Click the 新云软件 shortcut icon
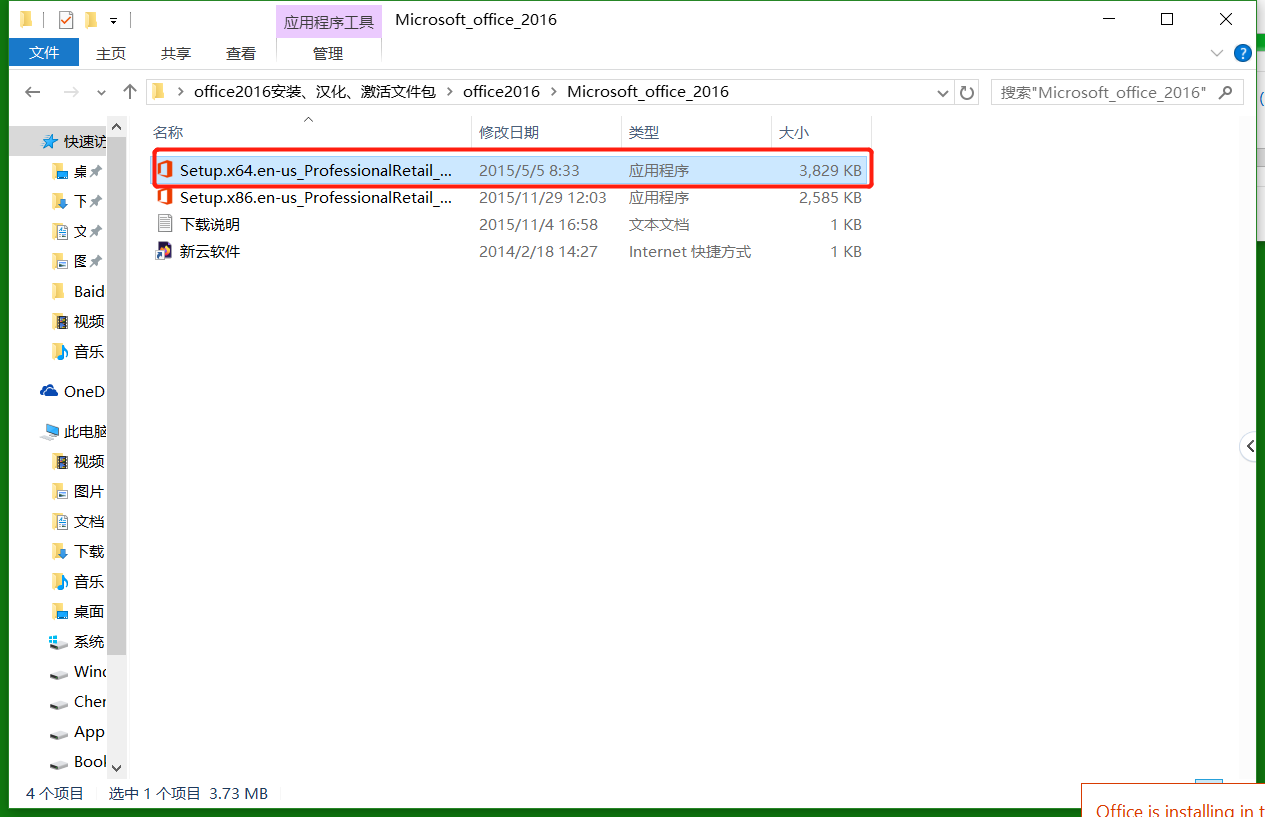Screen dimensions: 1265x817 (x=165, y=251)
